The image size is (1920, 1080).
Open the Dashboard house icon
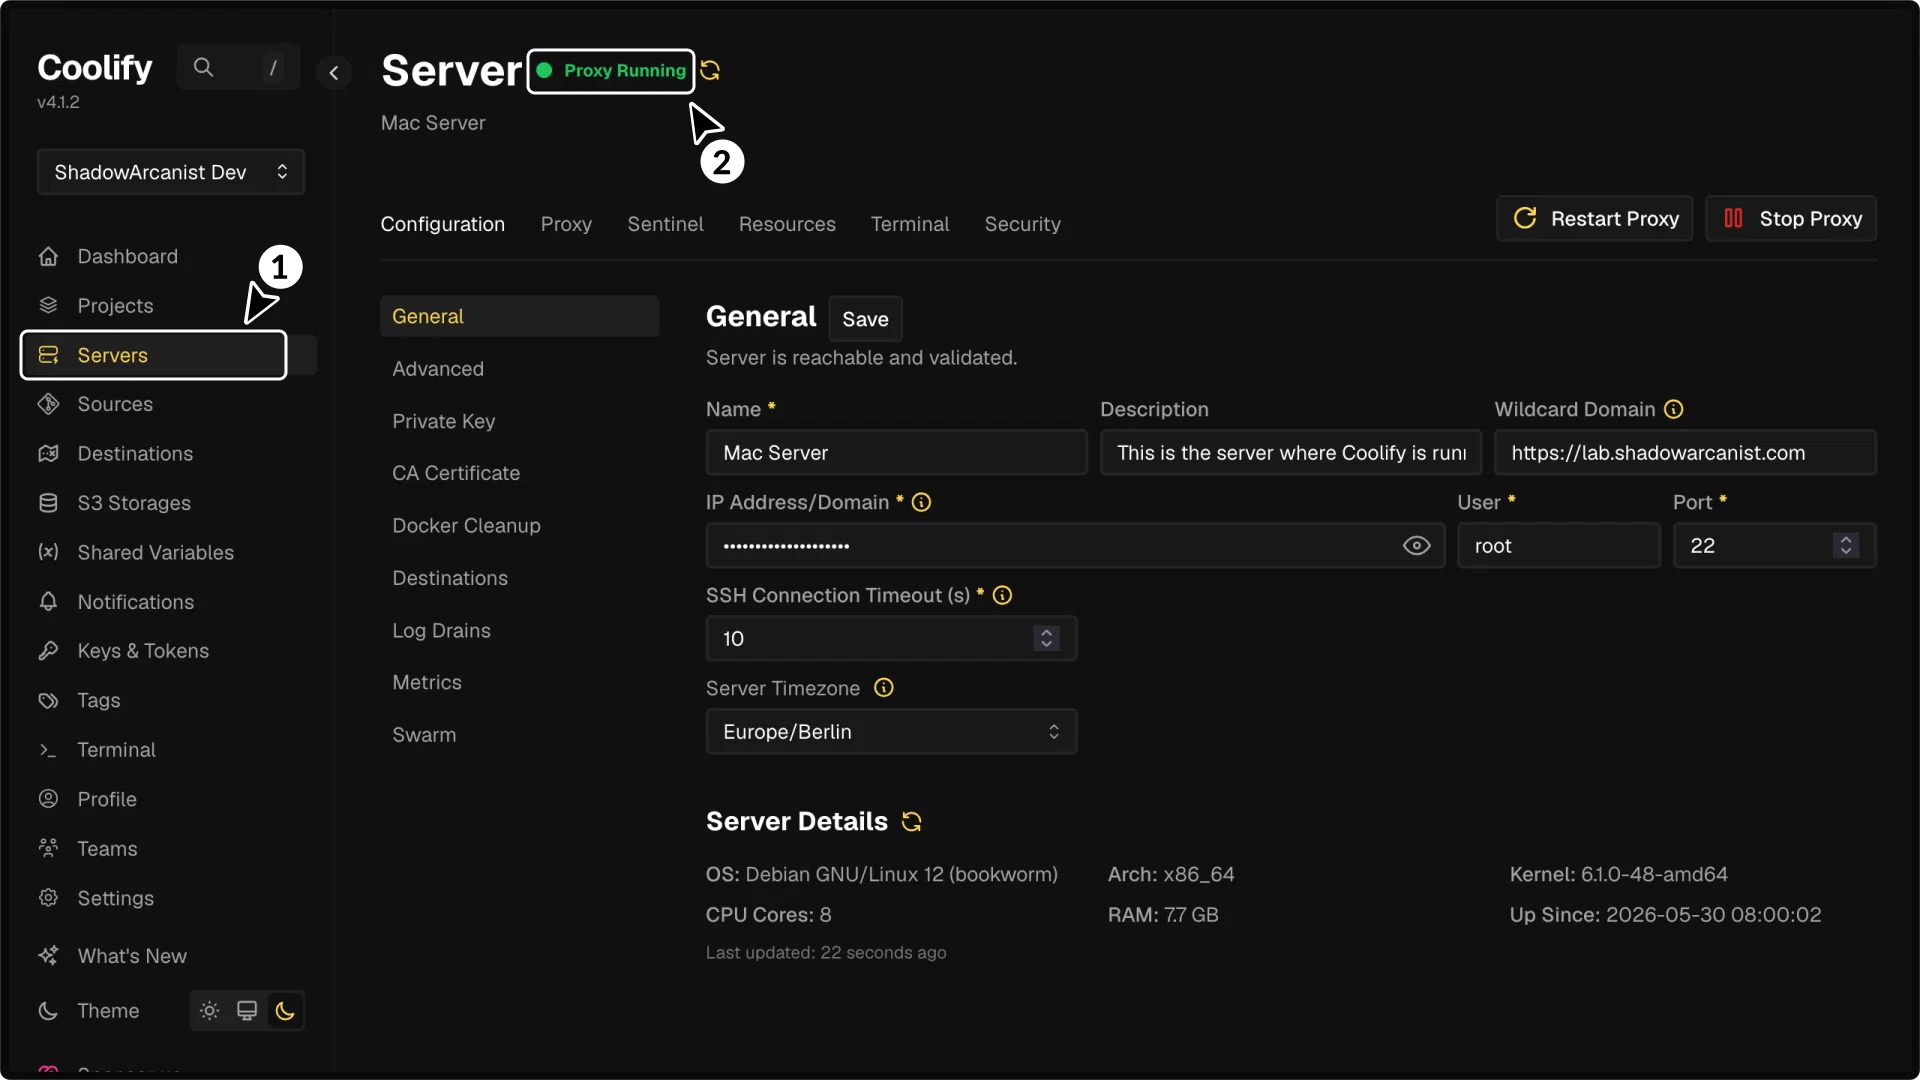[48, 257]
